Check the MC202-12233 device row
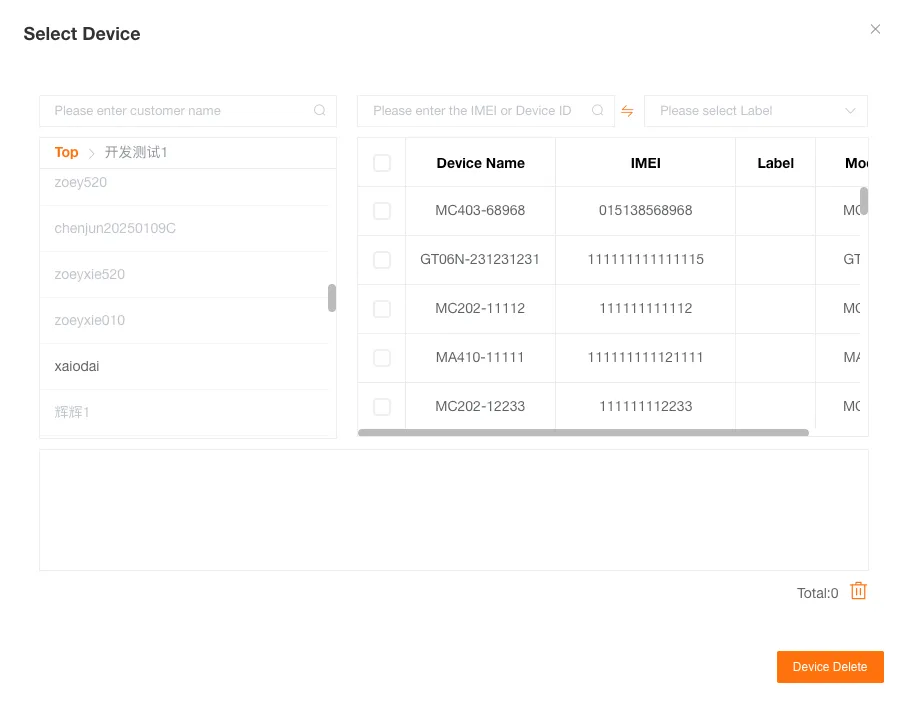This screenshot has height=705, width=904. click(381, 406)
